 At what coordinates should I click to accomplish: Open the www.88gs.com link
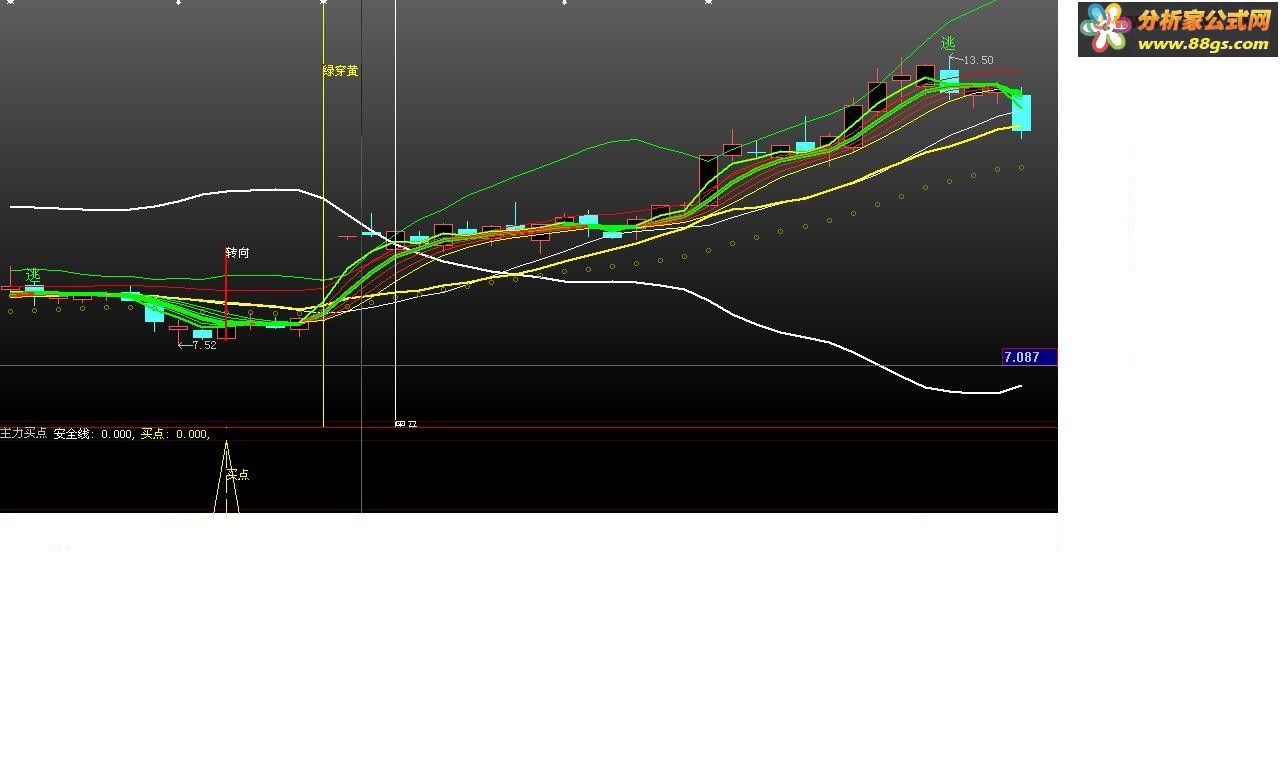(x=1203, y=44)
